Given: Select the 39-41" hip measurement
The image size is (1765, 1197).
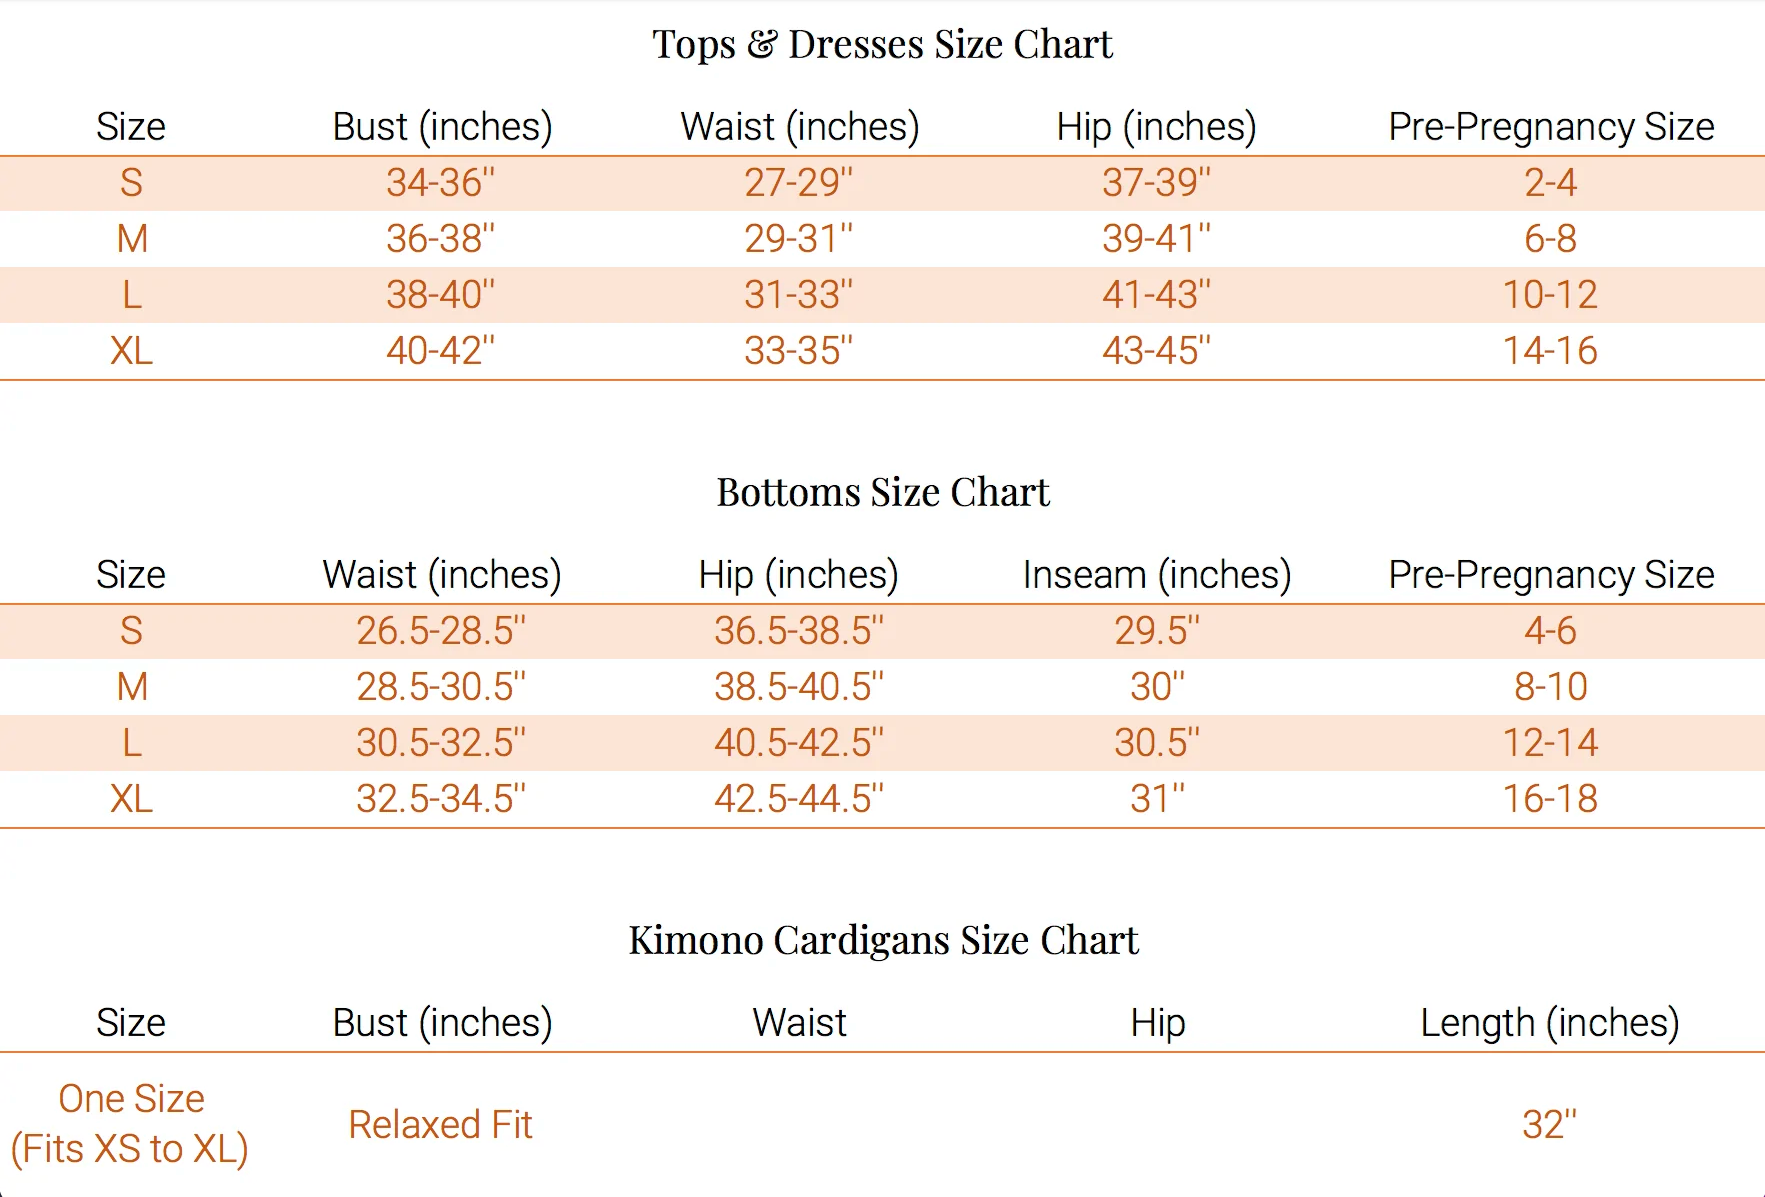Looking at the screenshot, I should 1156,239.
